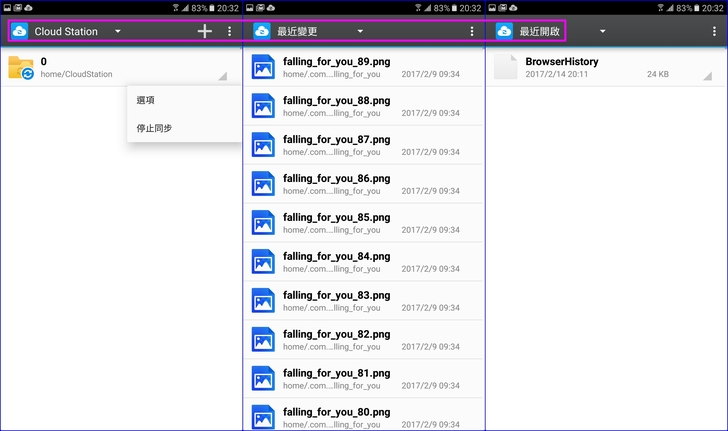
Task: Open overflow menu in 最近開啟 panel
Action: click(714, 31)
